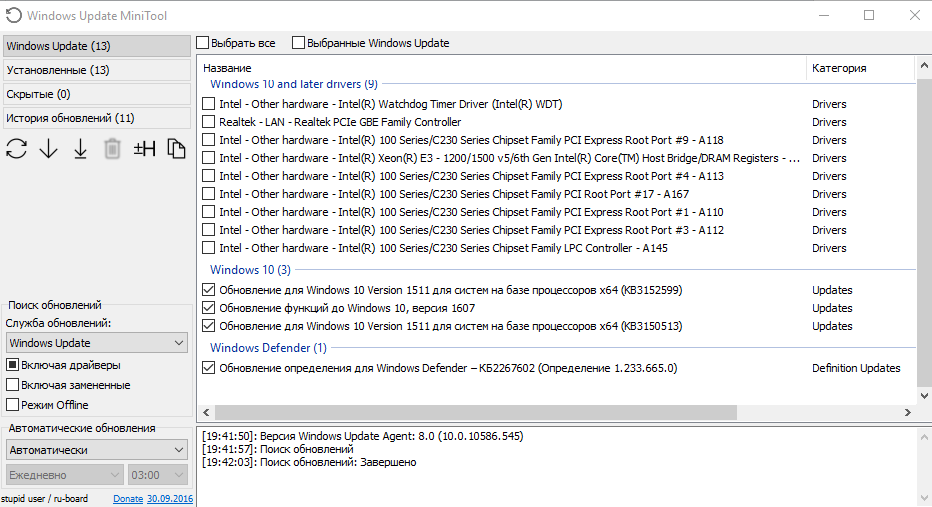Click the refresh check-for-updates icon
The height and width of the screenshot is (507, 932).
tap(17, 149)
